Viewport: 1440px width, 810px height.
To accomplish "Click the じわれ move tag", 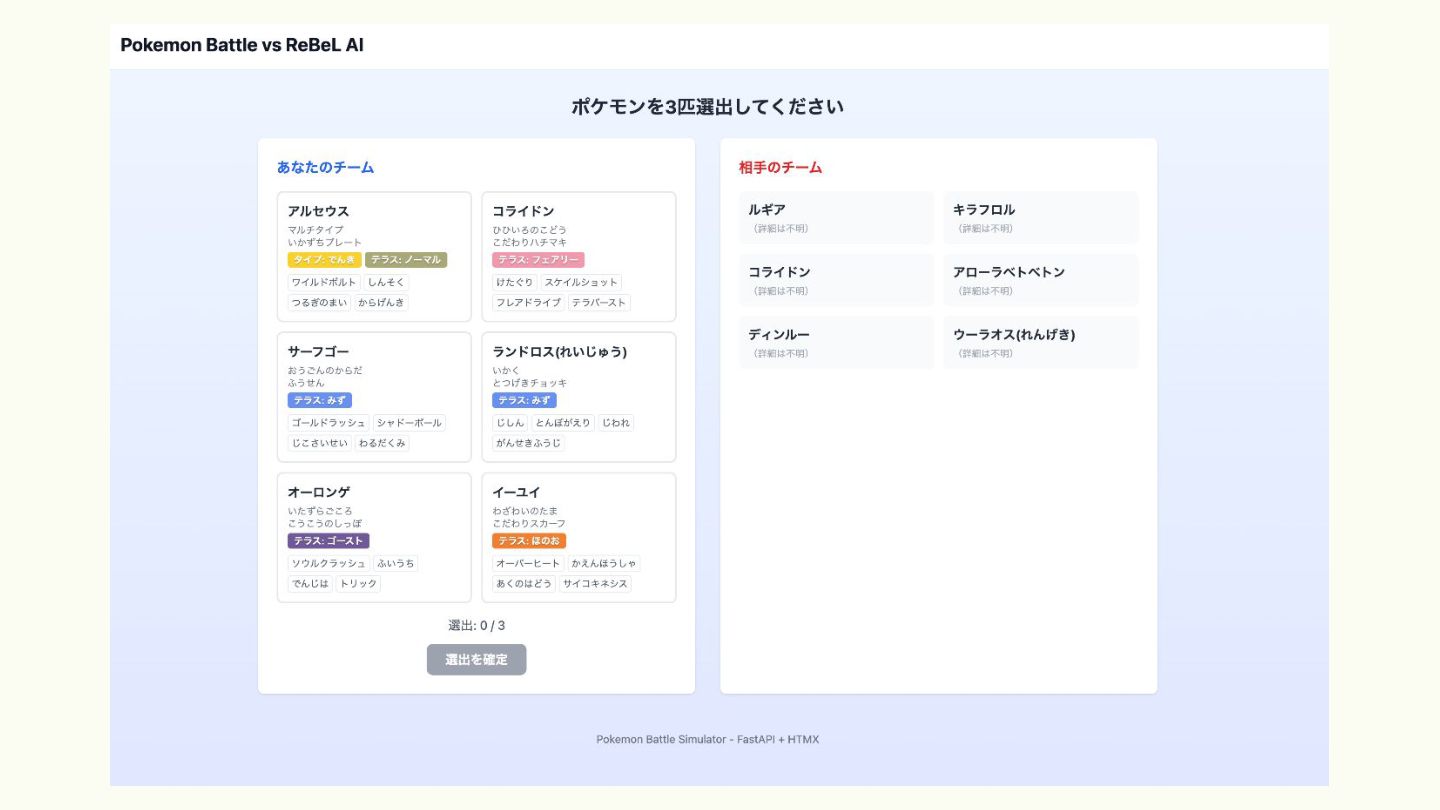I will coord(616,423).
